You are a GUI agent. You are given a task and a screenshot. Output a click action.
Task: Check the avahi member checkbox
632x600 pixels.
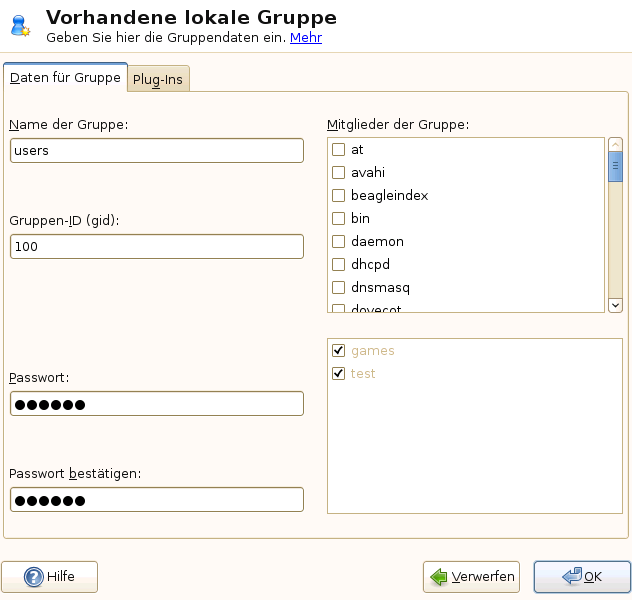339,173
